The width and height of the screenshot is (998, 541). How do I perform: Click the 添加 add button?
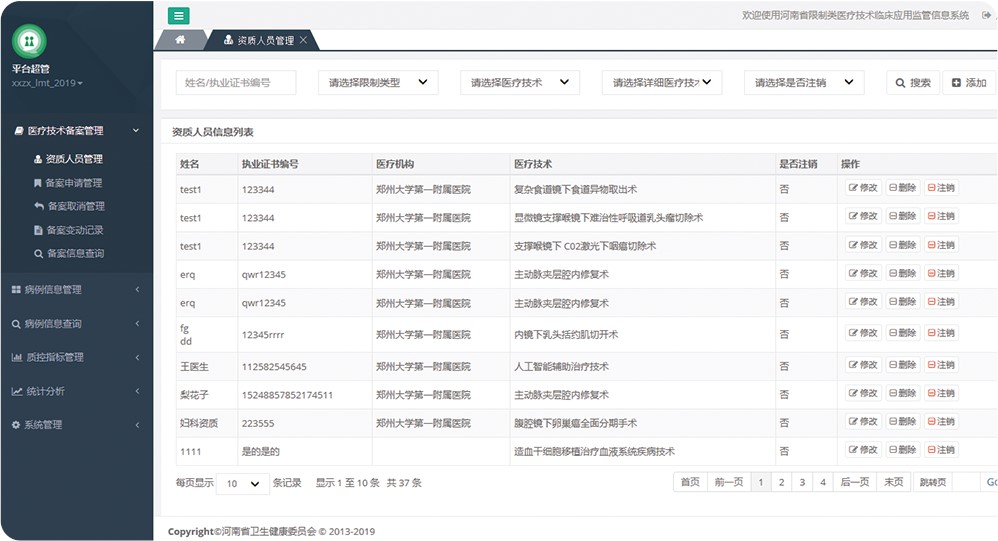pyautogui.click(x=969, y=83)
